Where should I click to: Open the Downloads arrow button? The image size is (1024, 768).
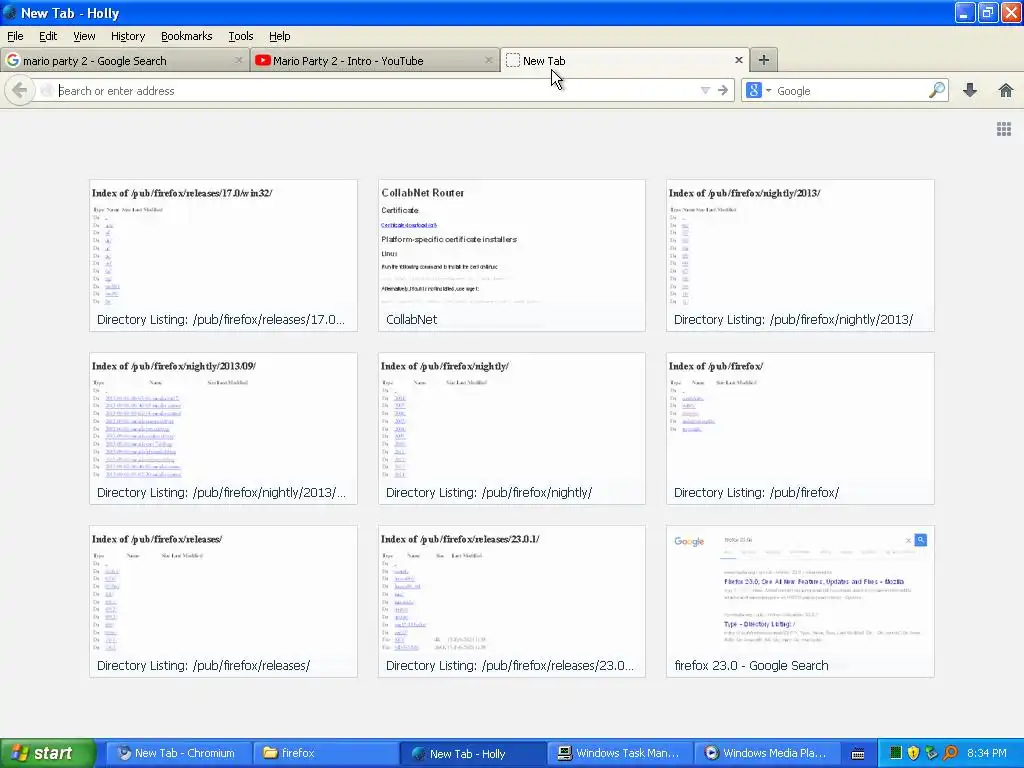[970, 90]
